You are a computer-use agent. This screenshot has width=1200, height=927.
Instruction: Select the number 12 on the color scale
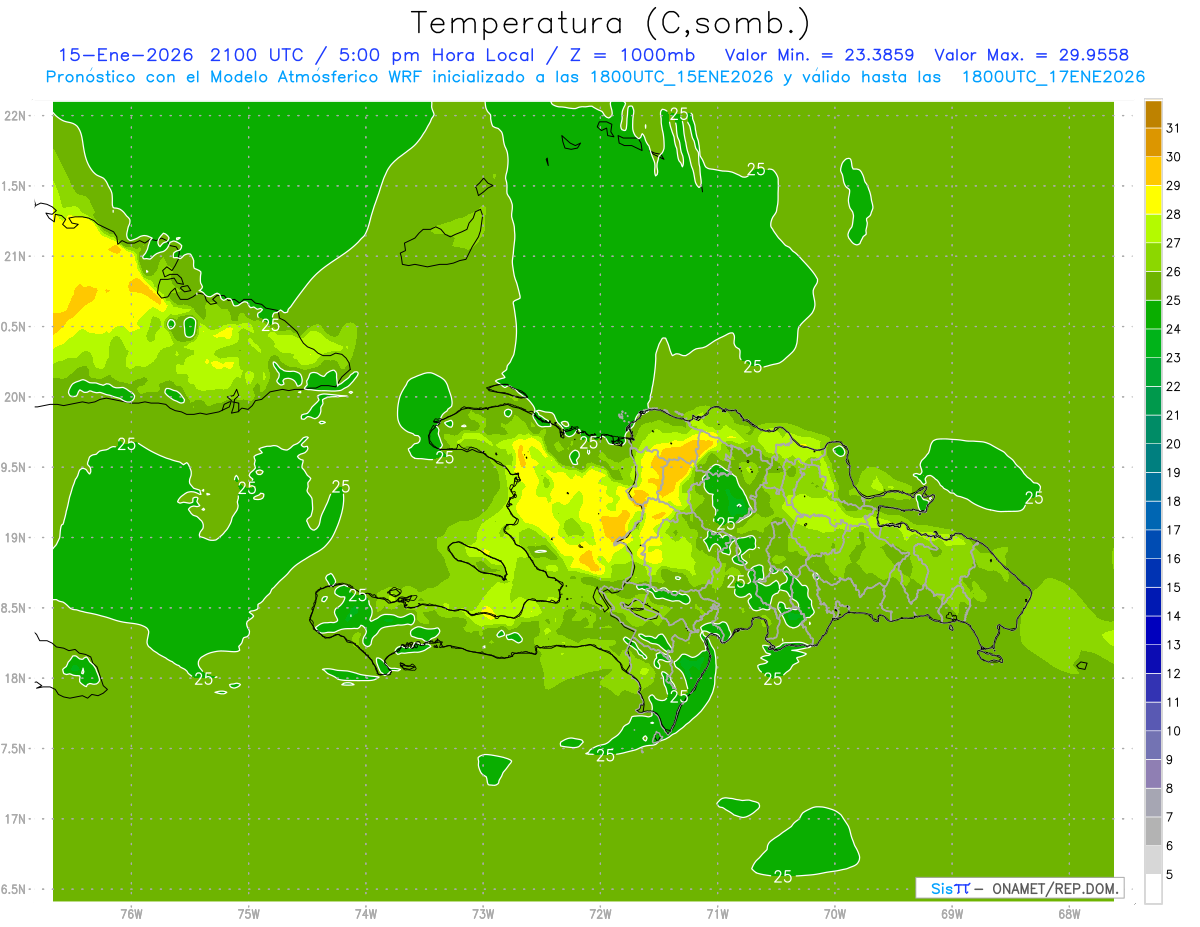coord(1173,674)
